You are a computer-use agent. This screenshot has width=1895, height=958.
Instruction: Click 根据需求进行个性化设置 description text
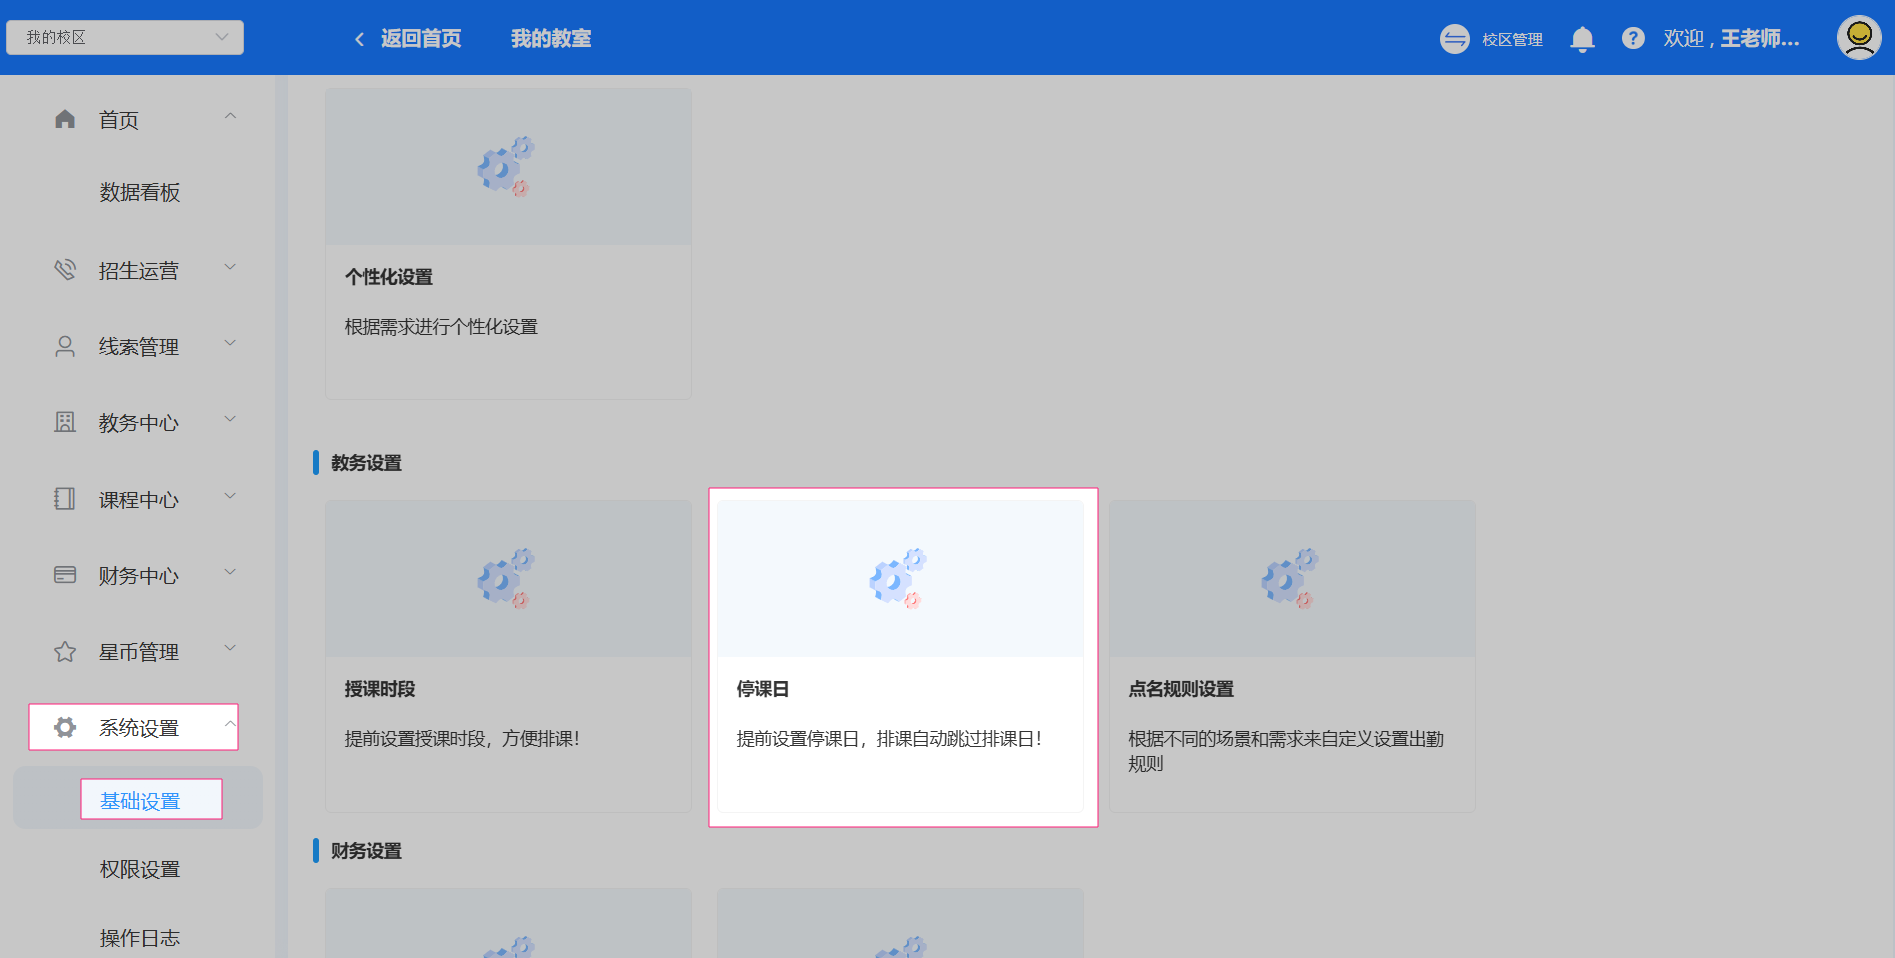pos(441,327)
